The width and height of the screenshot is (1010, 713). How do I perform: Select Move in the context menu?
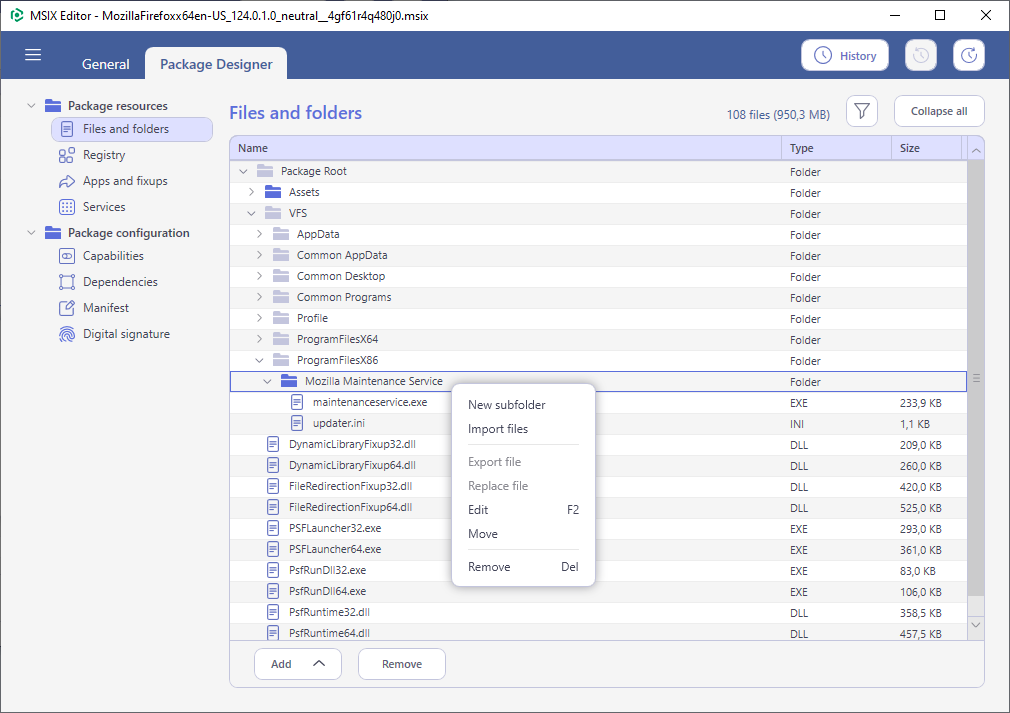[523, 534]
